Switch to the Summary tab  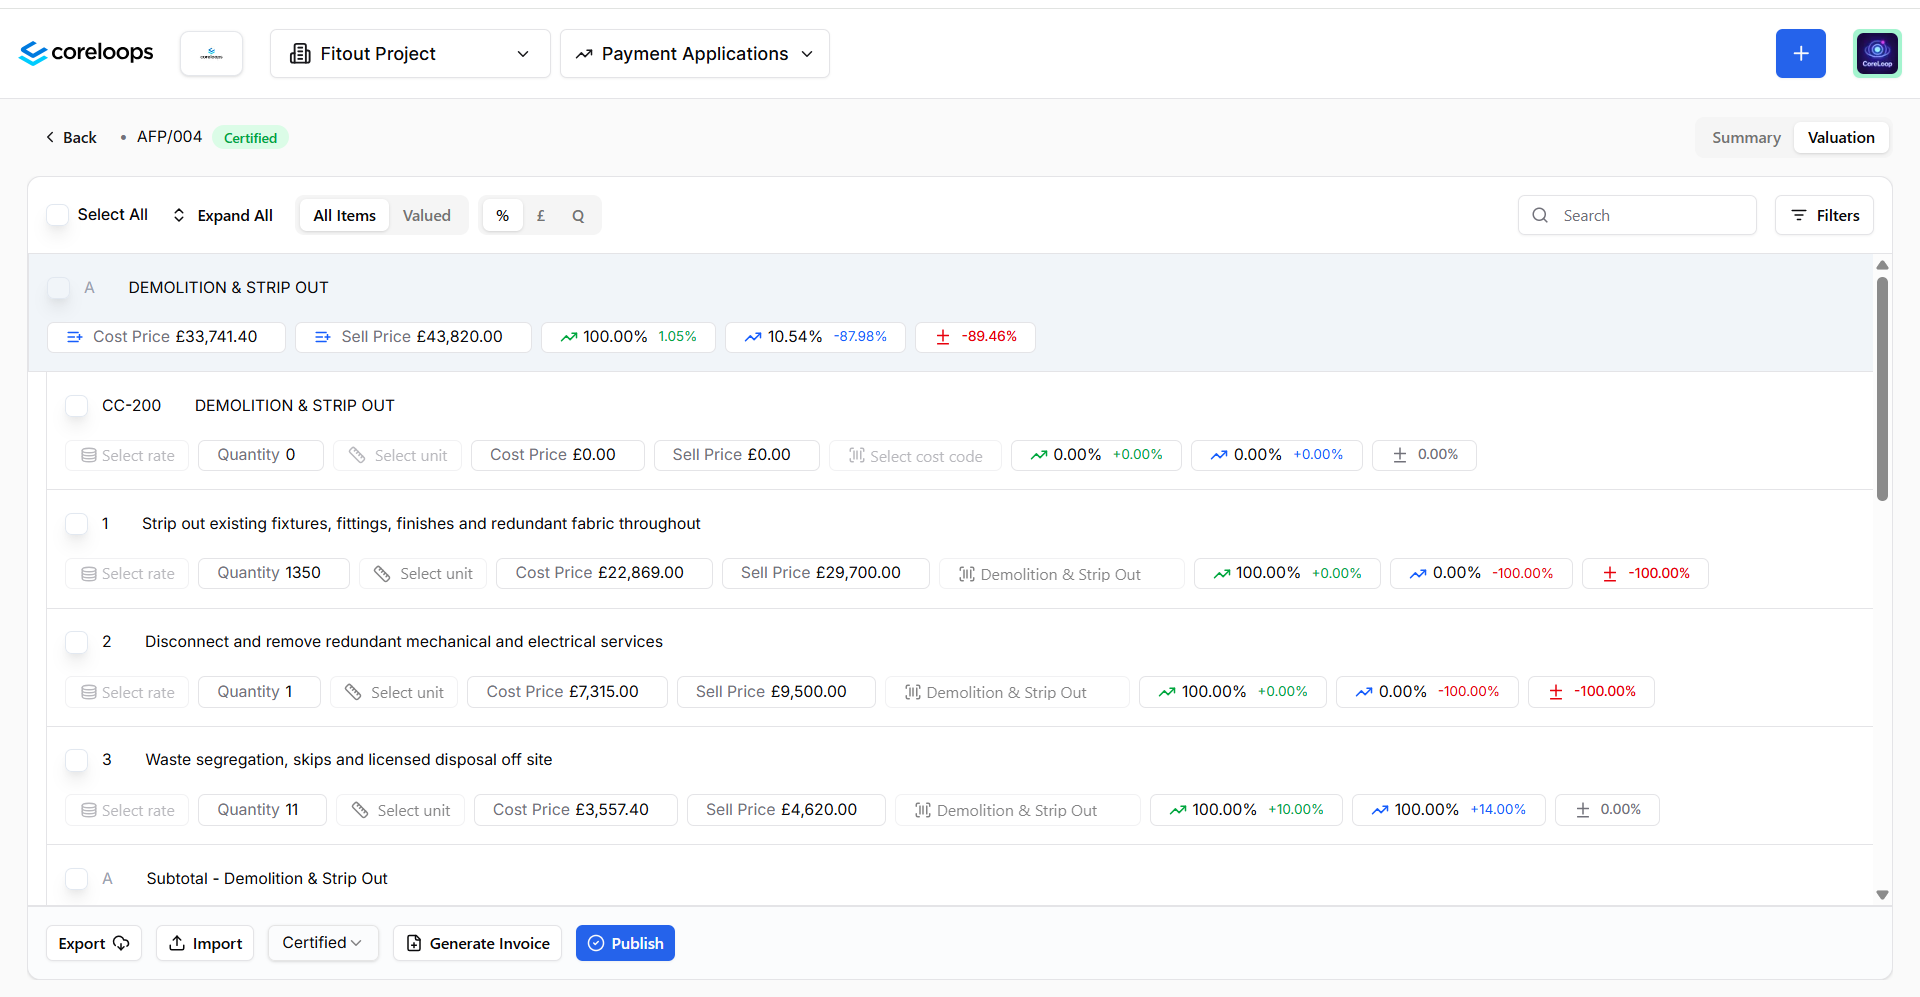click(1746, 137)
